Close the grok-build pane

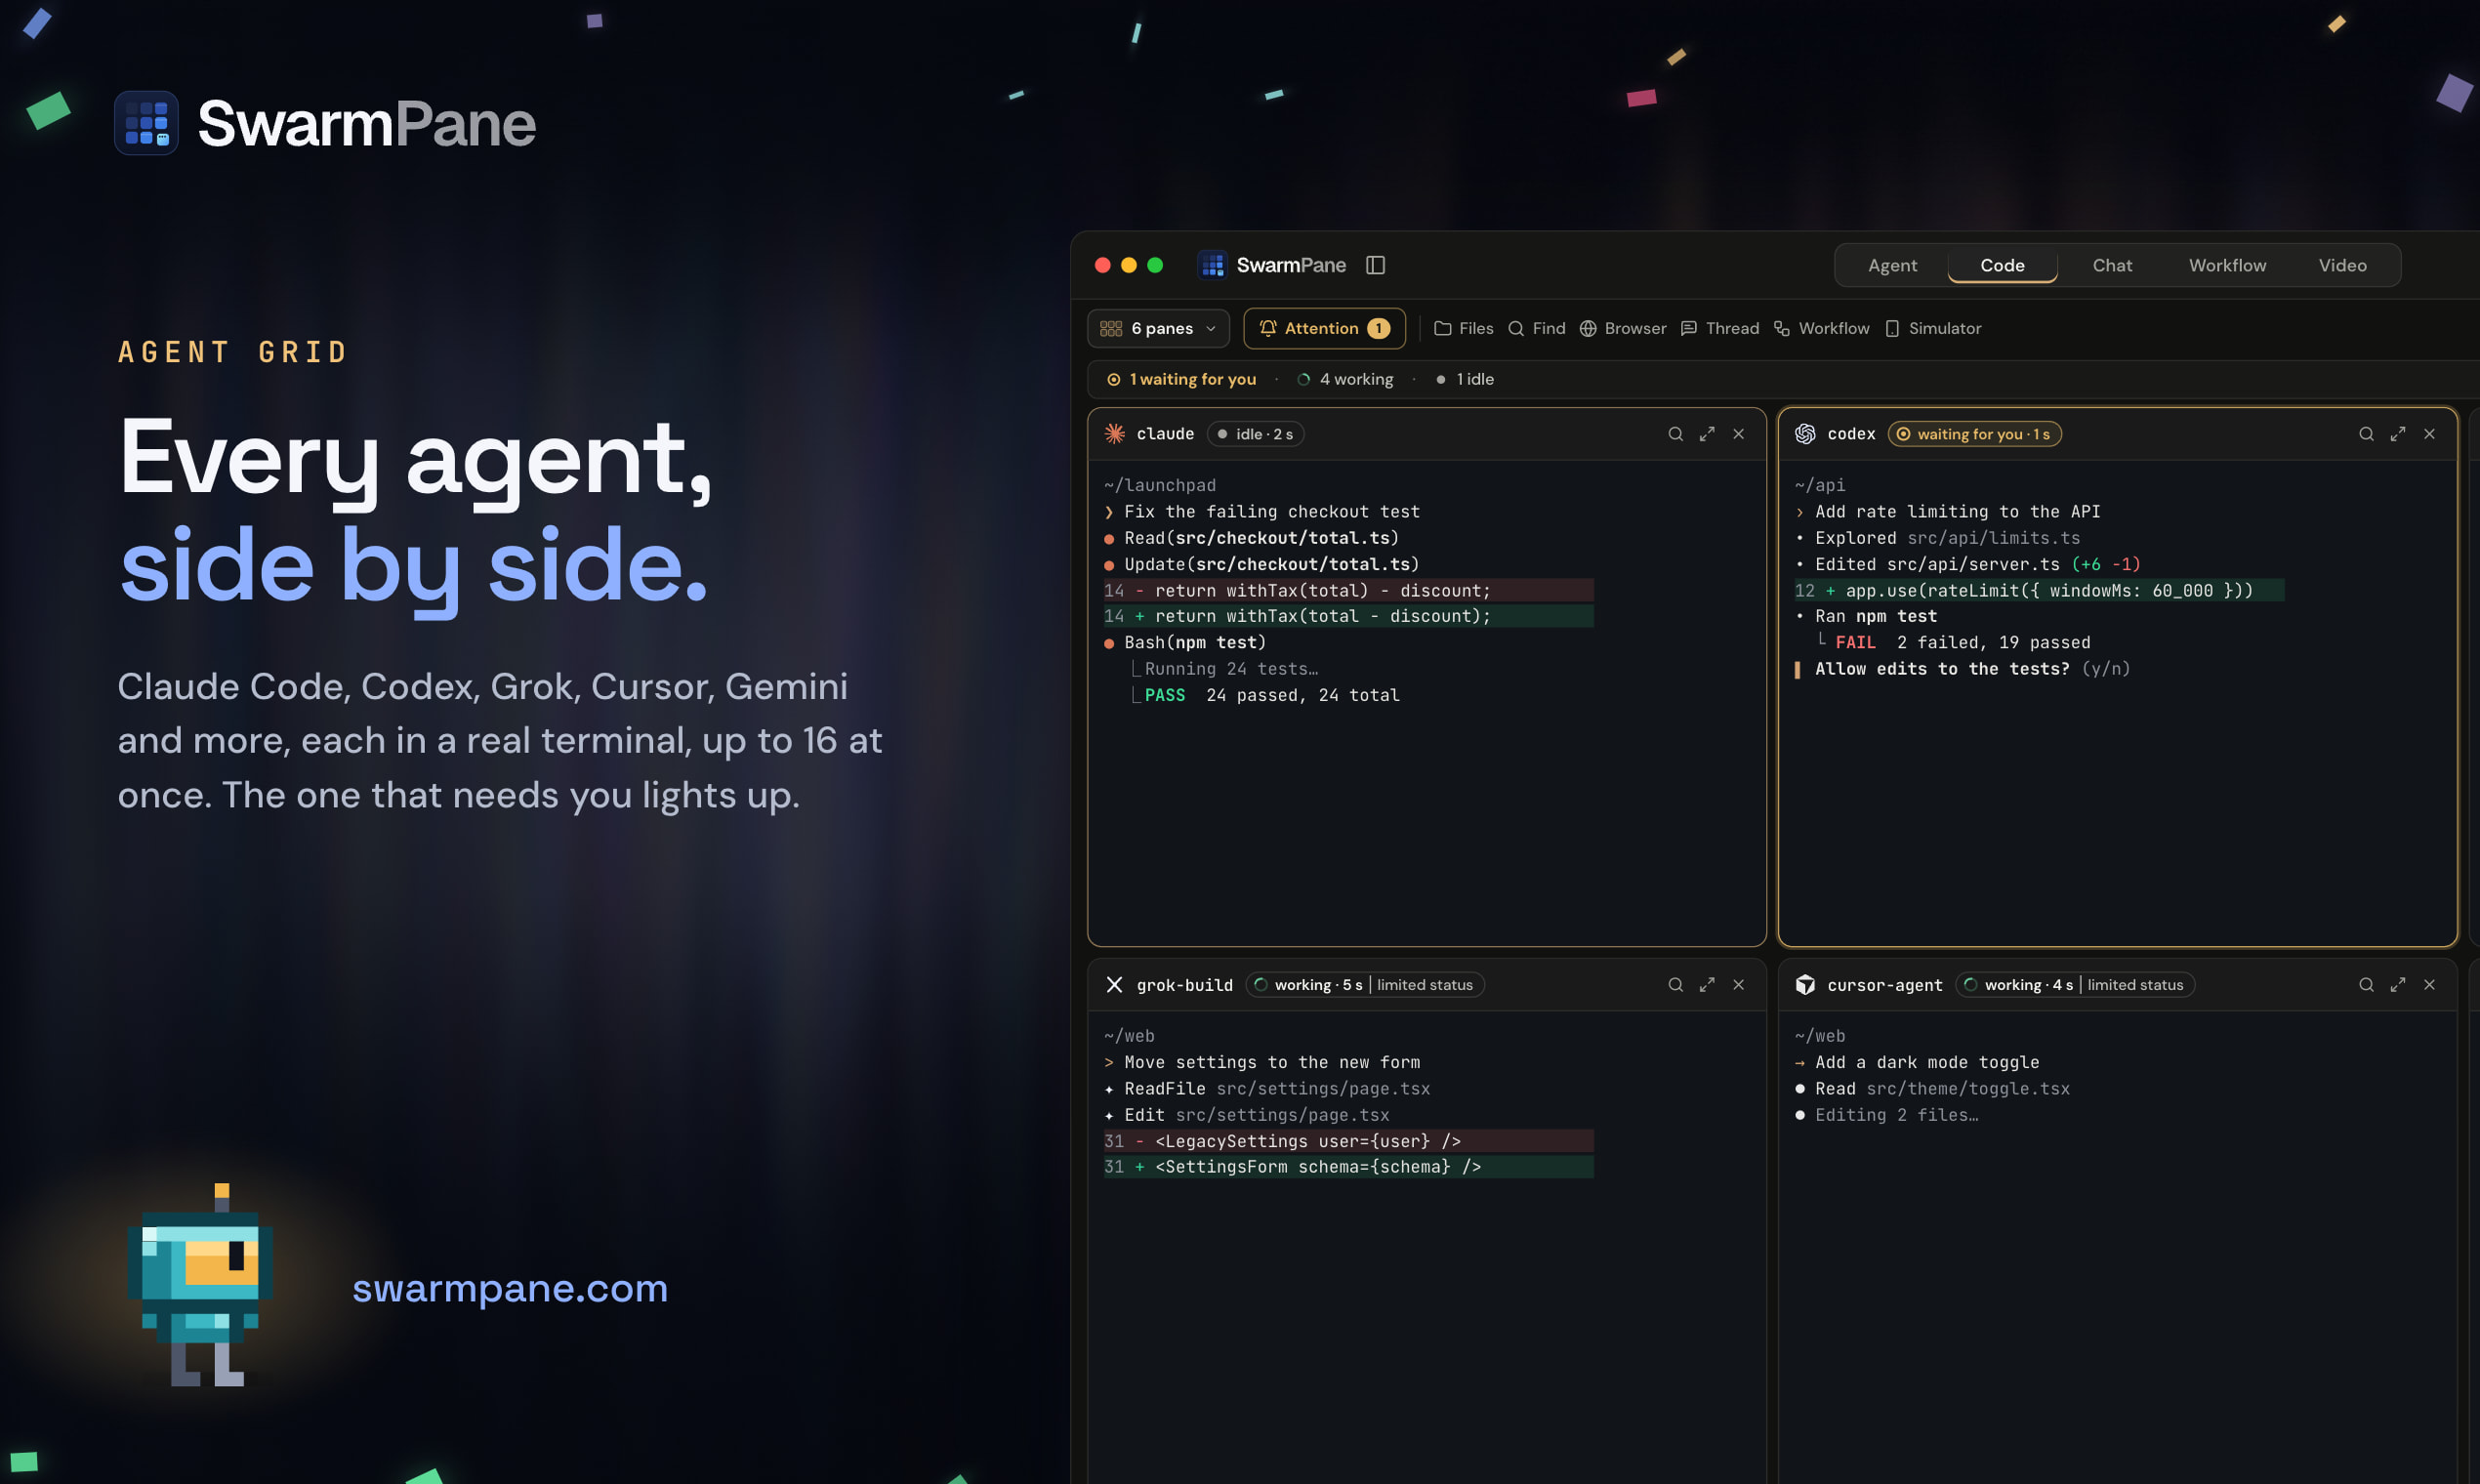click(1739, 985)
